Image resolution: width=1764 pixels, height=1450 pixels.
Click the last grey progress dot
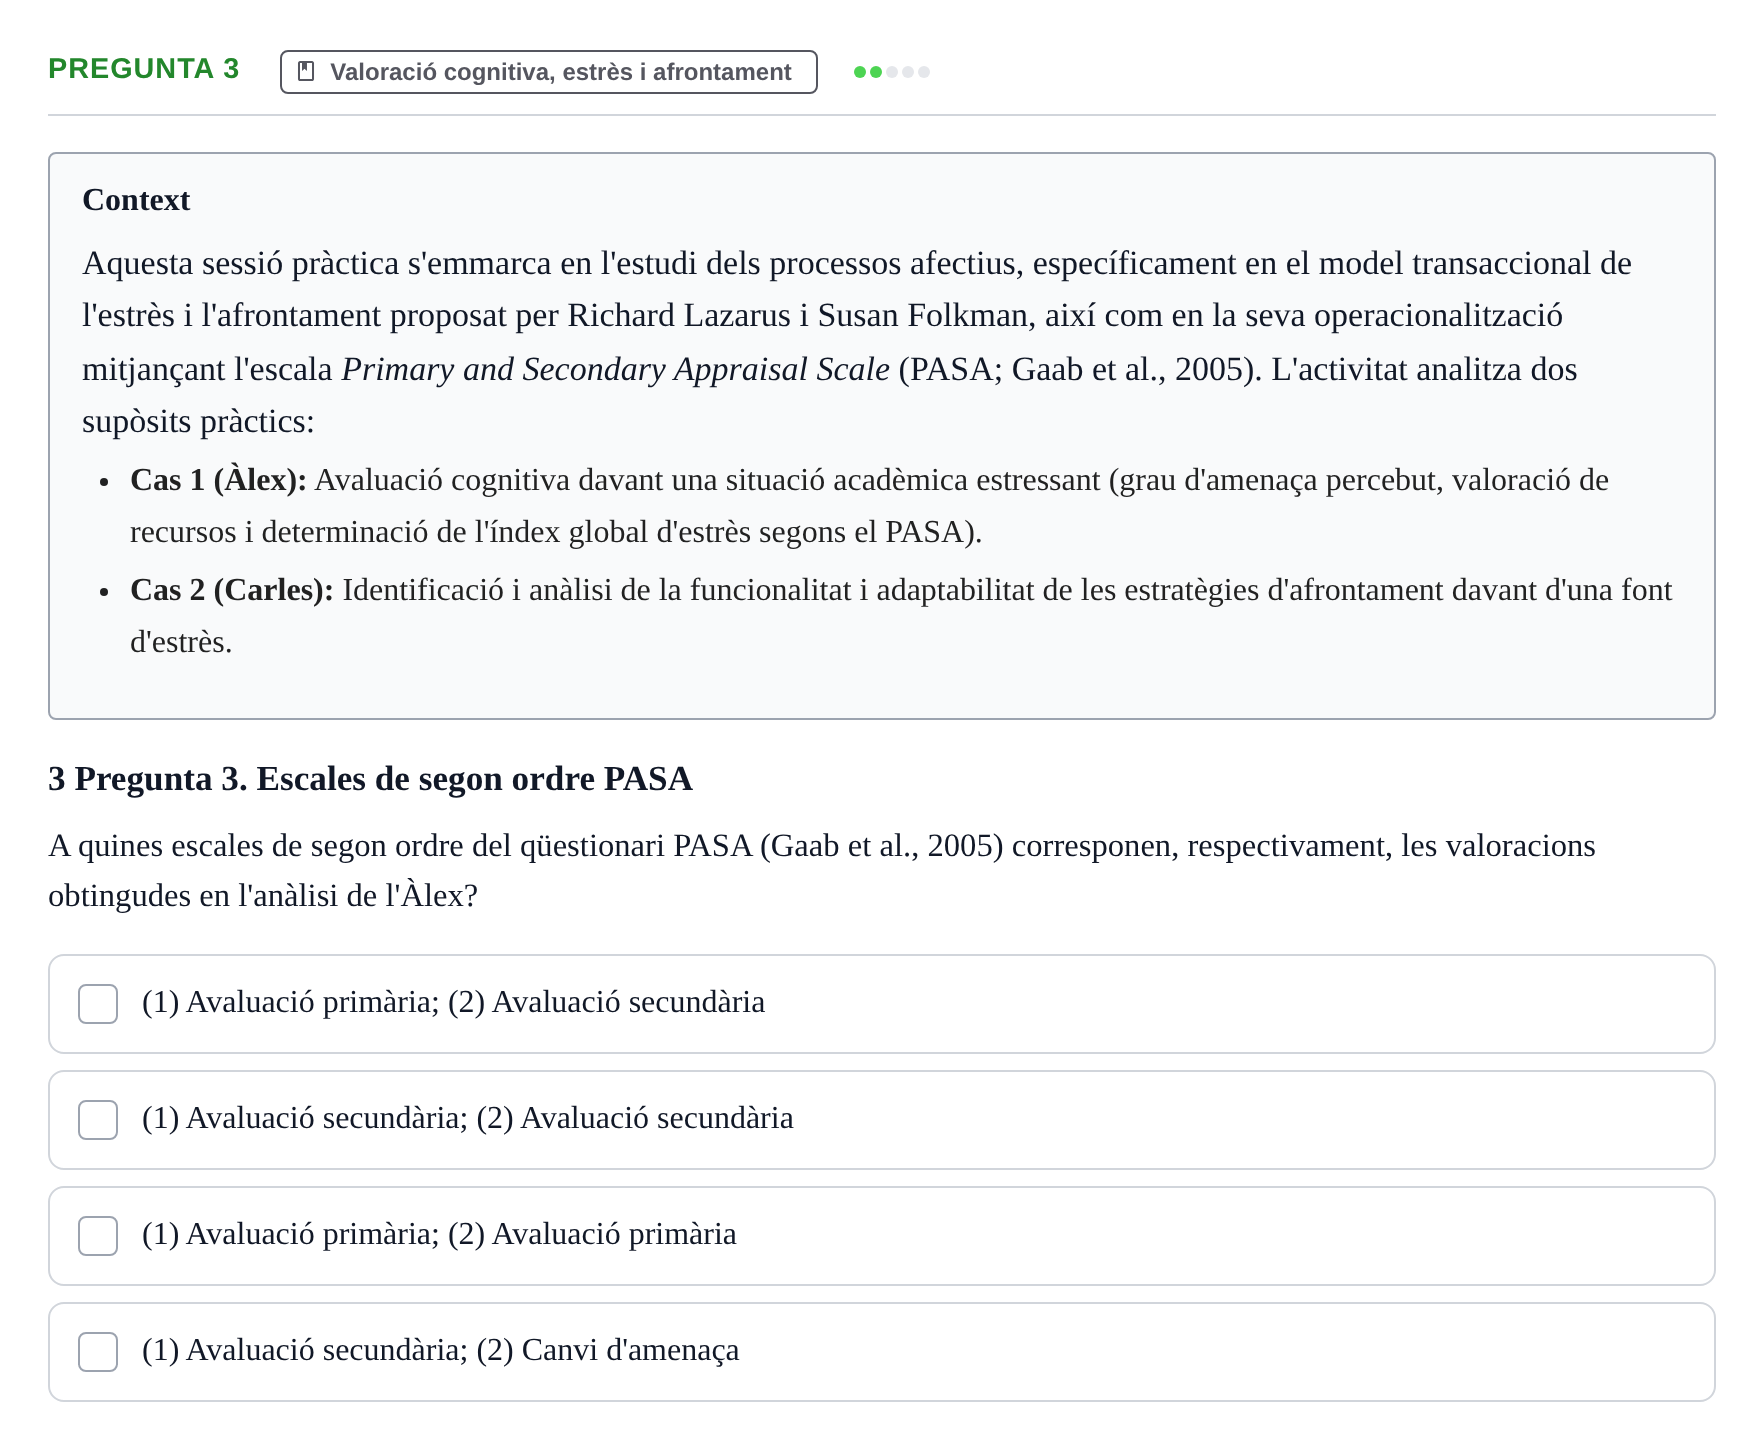924,72
